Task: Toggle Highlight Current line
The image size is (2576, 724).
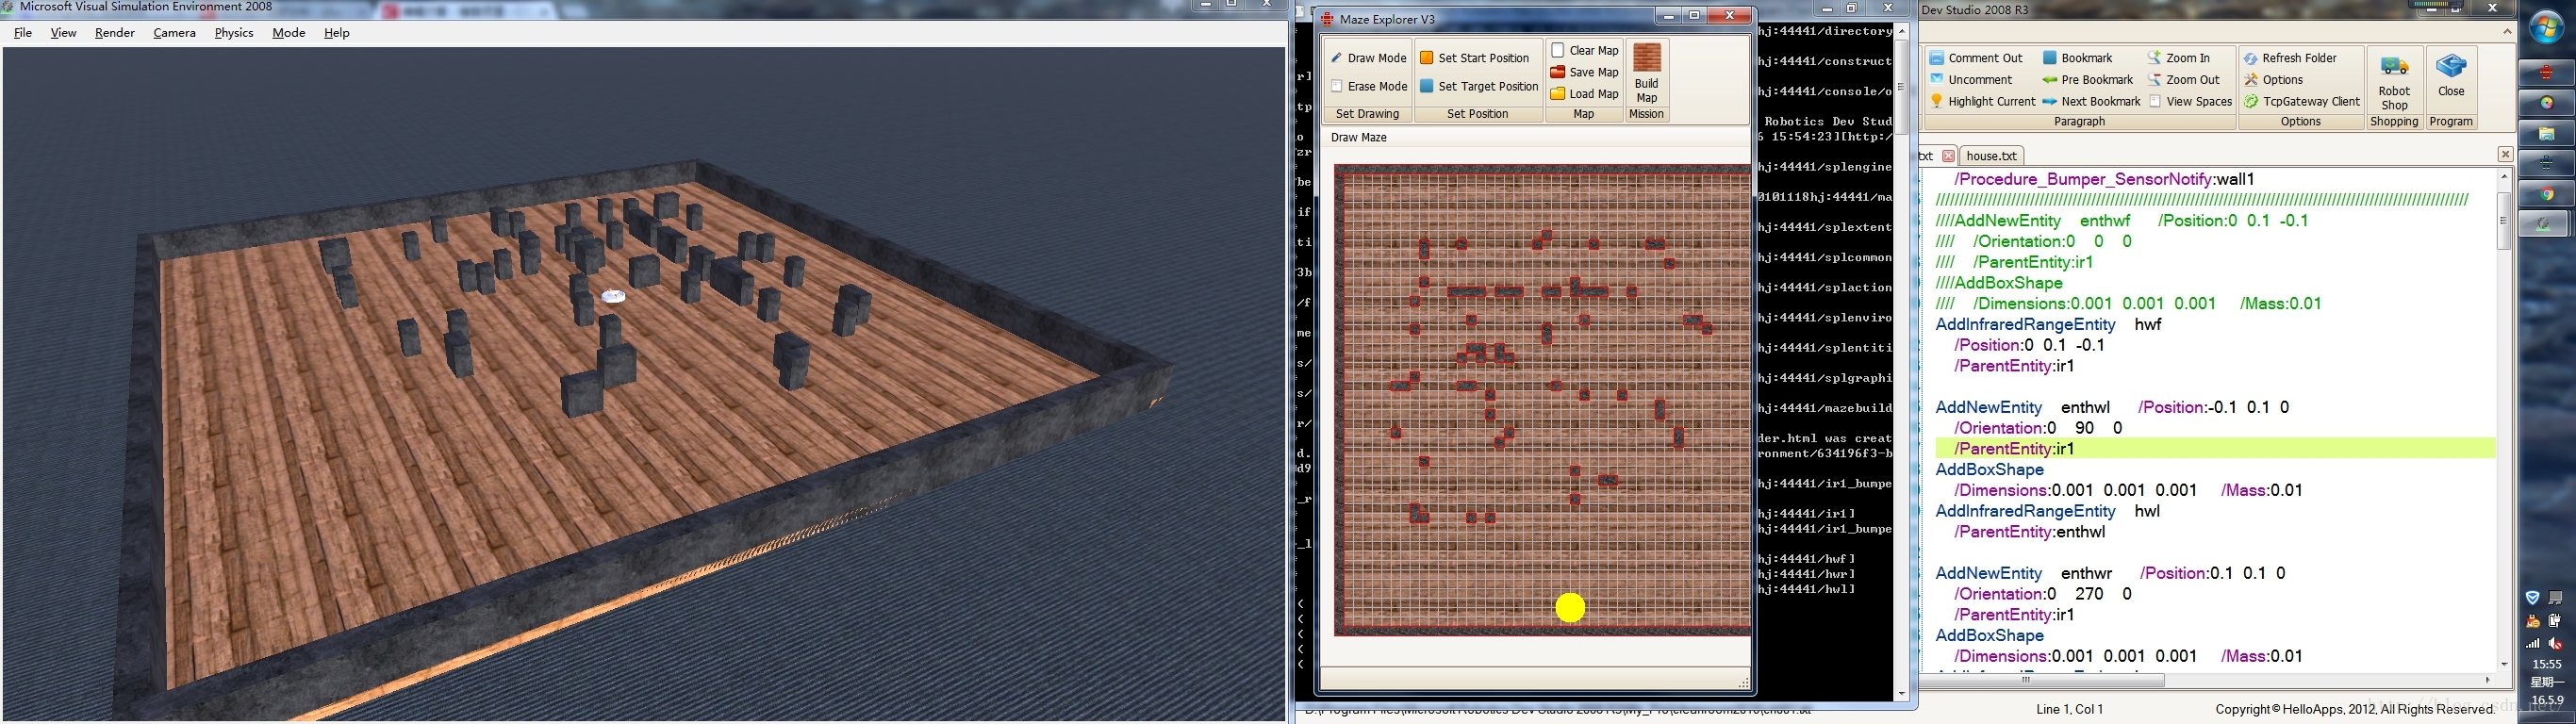Action: click(1982, 102)
